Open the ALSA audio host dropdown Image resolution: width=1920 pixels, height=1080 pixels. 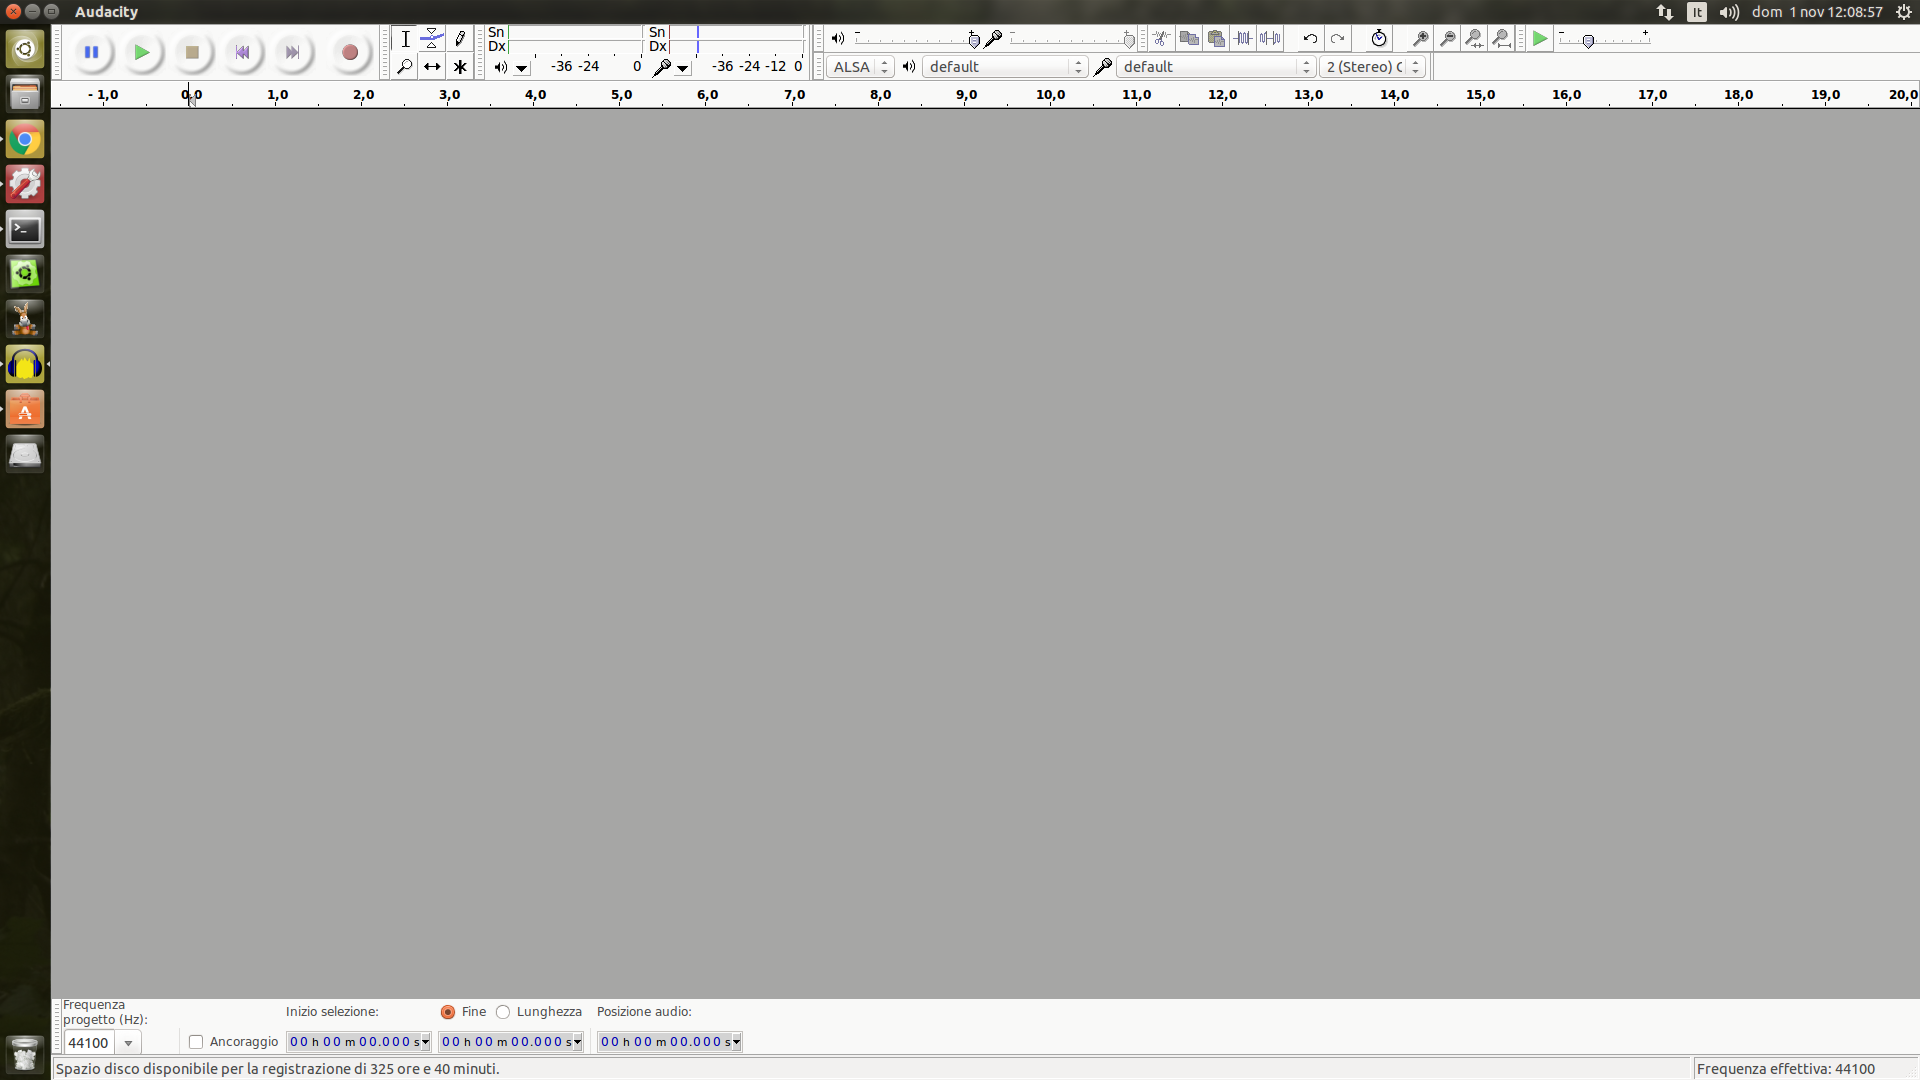[x=859, y=67]
